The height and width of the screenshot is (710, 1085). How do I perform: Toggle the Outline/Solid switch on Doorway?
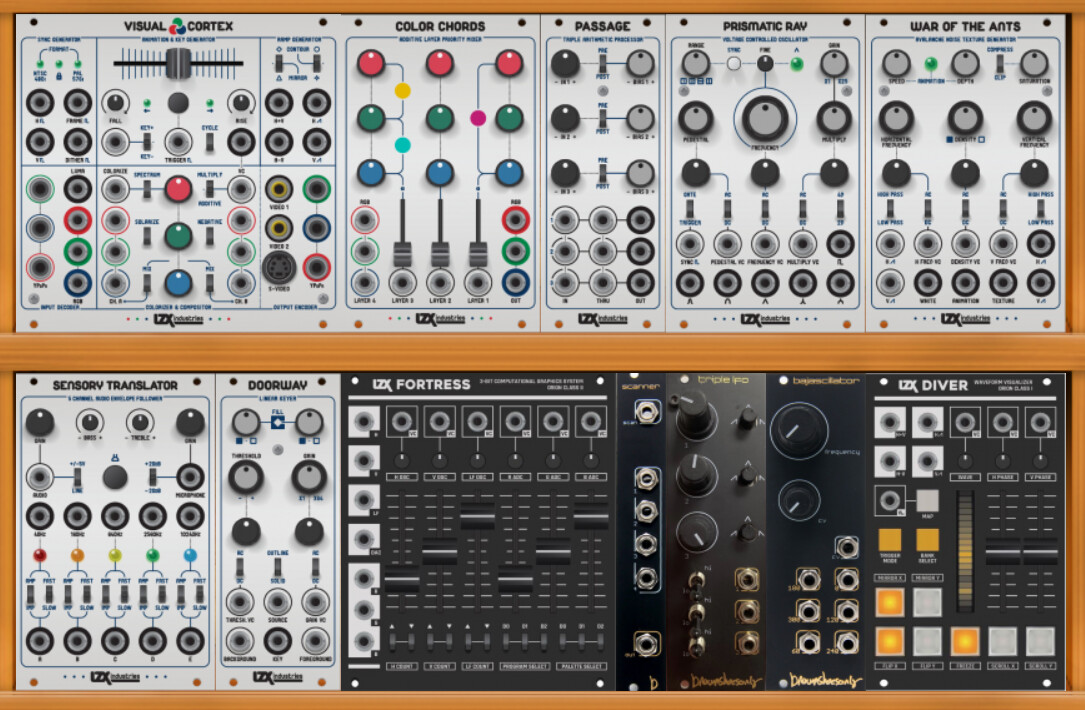coord(277,568)
